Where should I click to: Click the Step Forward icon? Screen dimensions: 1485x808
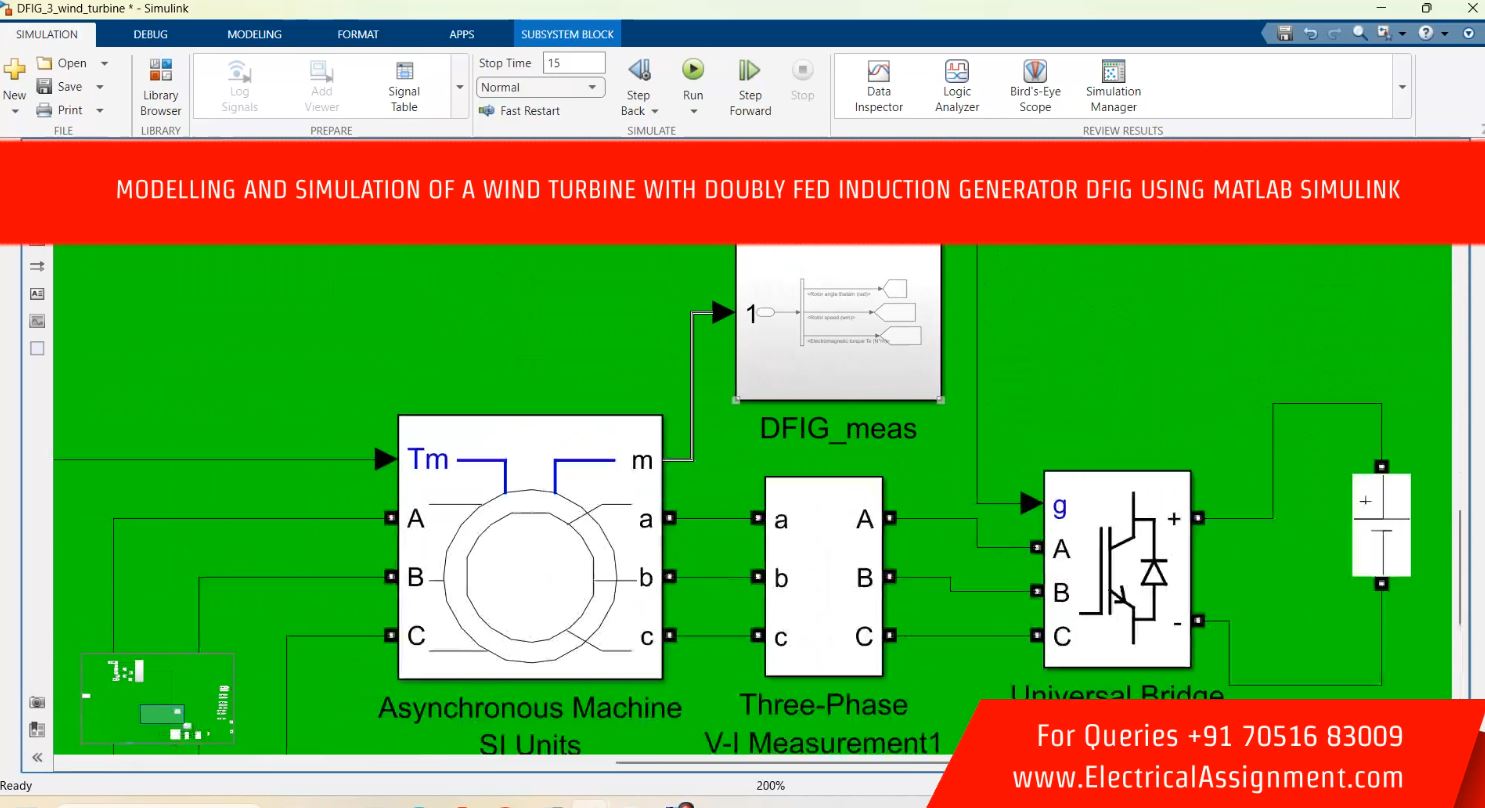(x=749, y=70)
